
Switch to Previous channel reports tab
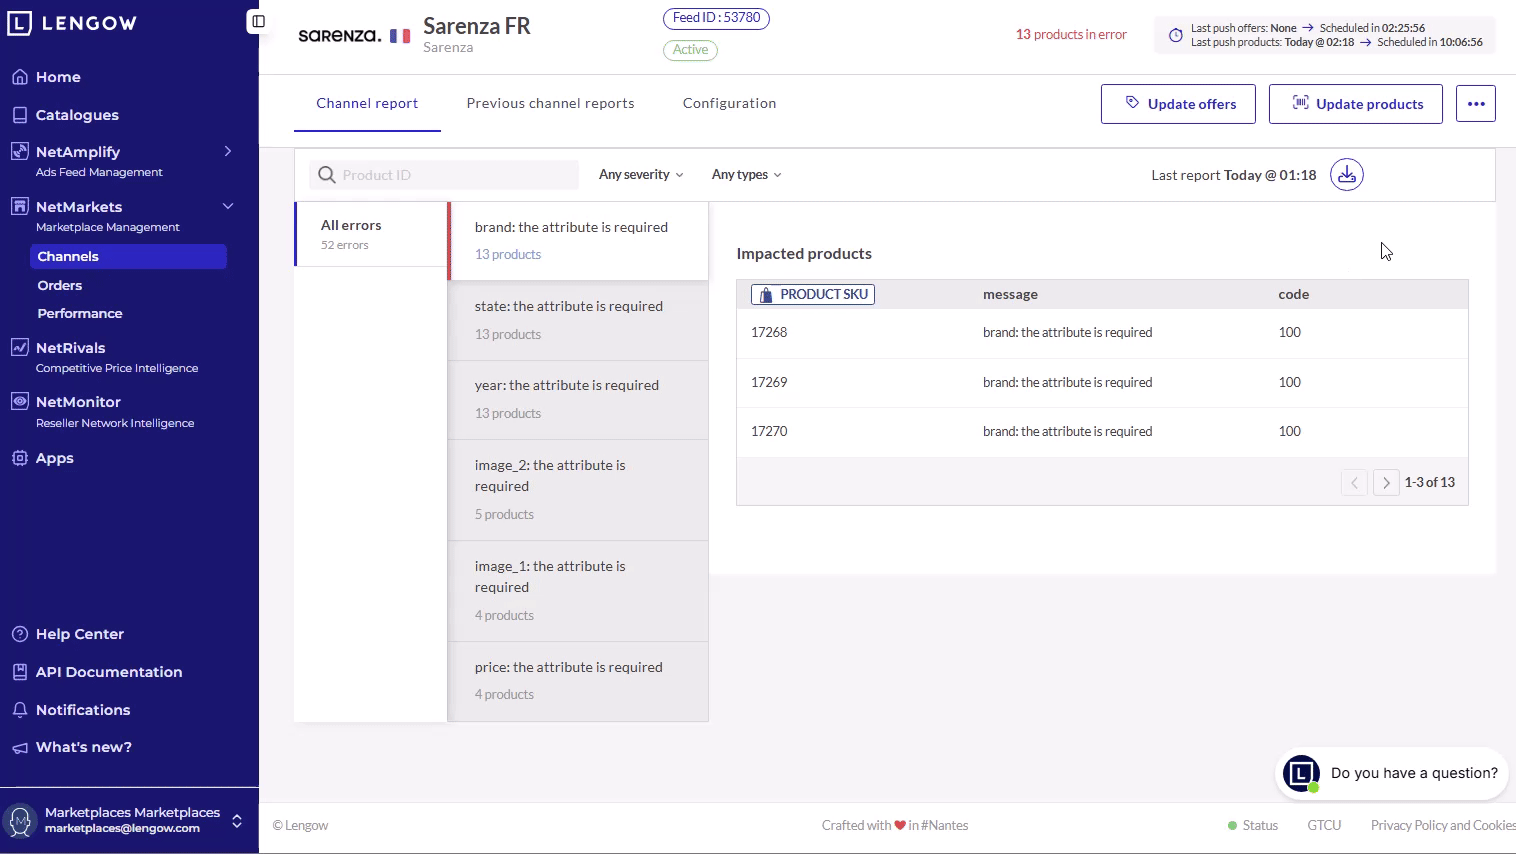pos(550,104)
